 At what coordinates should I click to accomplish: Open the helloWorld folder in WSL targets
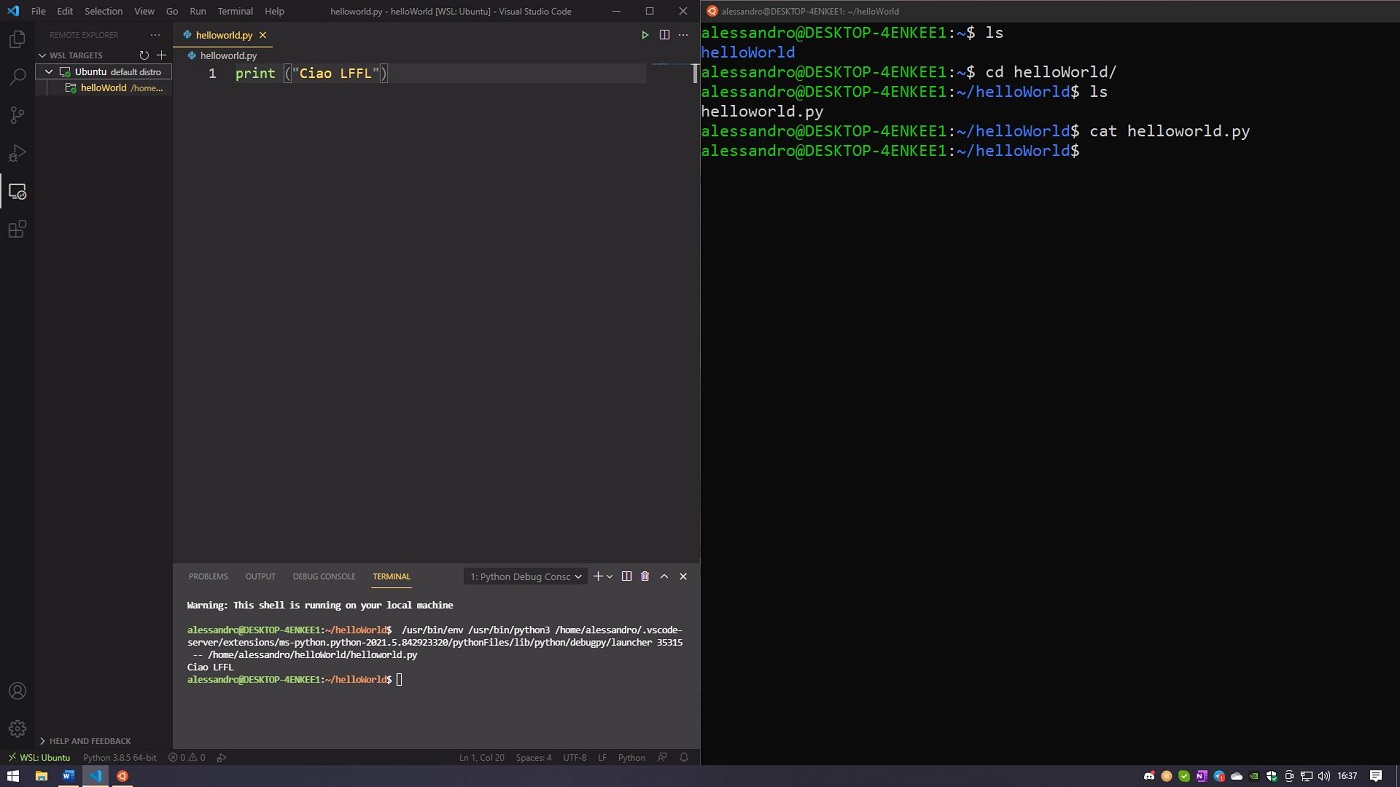pyautogui.click(x=103, y=88)
